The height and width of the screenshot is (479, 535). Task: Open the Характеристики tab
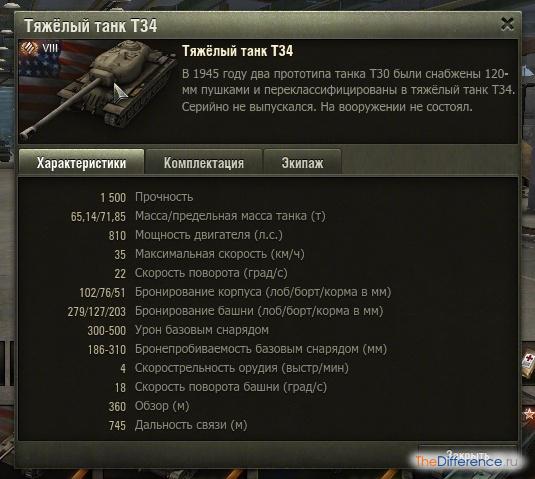pos(81,162)
